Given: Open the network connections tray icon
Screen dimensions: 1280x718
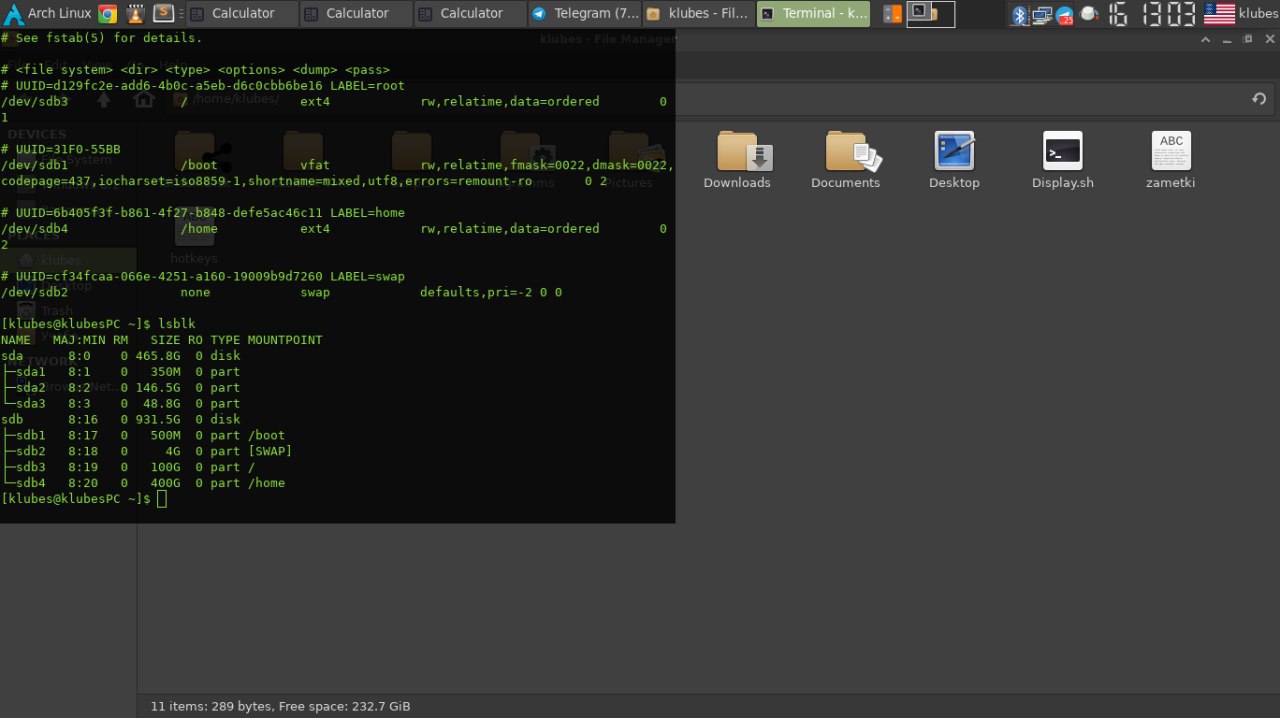Looking at the screenshot, I should [x=1042, y=14].
